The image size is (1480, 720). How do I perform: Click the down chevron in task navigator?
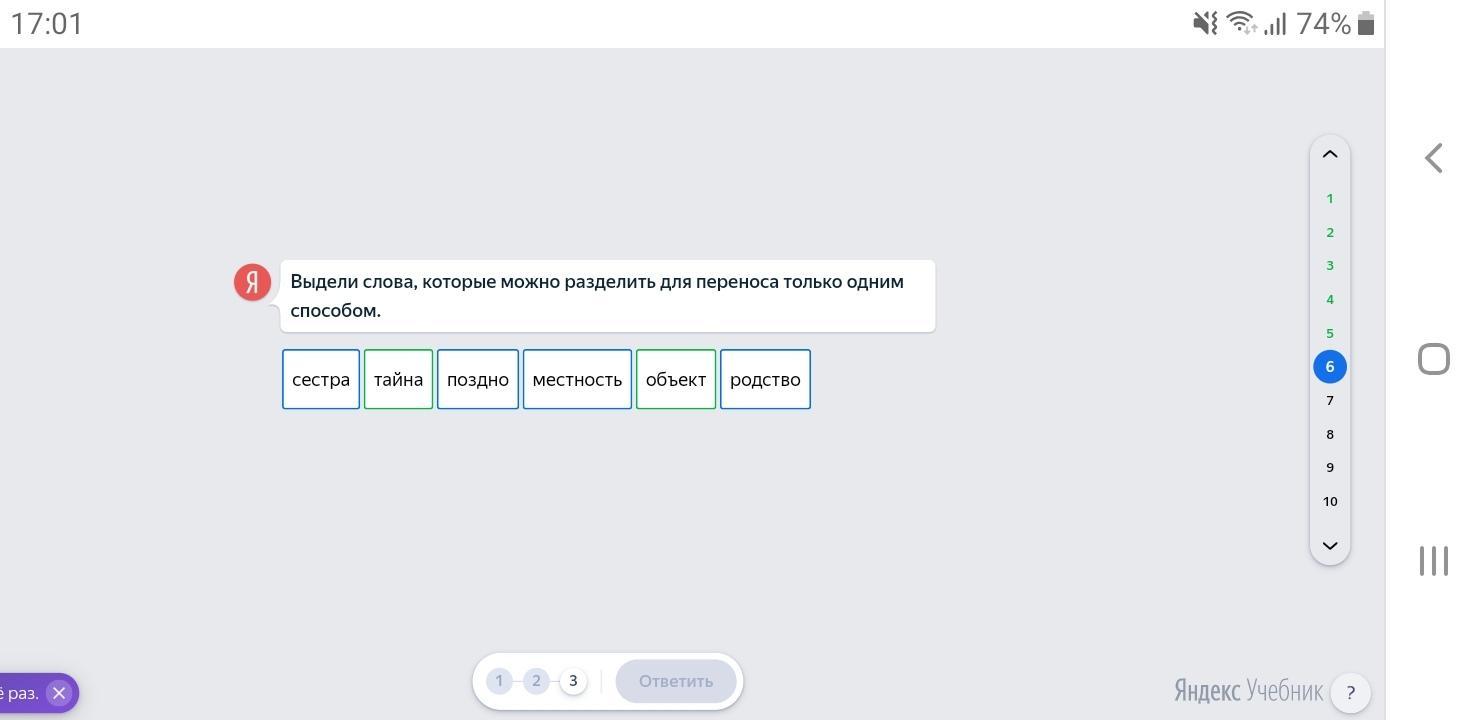click(x=1330, y=545)
